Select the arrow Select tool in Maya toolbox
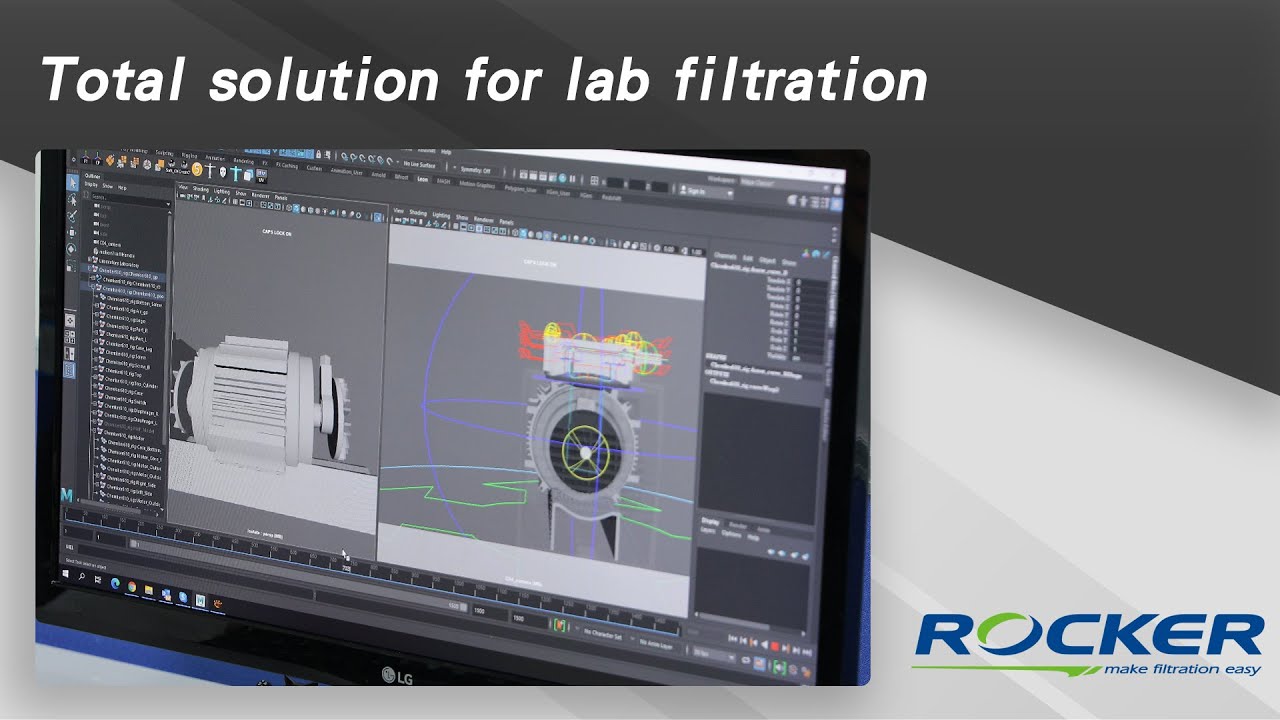The width and height of the screenshot is (1280, 720). [73, 183]
